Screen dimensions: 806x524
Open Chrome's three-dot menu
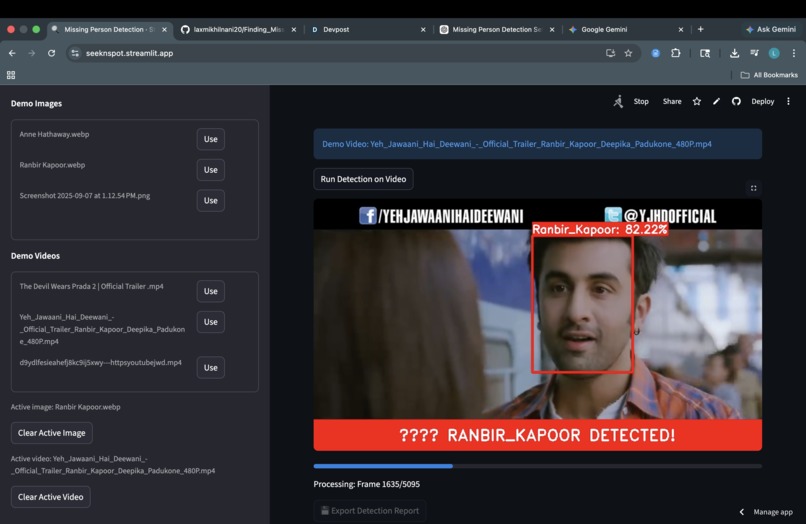pos(794,53)
